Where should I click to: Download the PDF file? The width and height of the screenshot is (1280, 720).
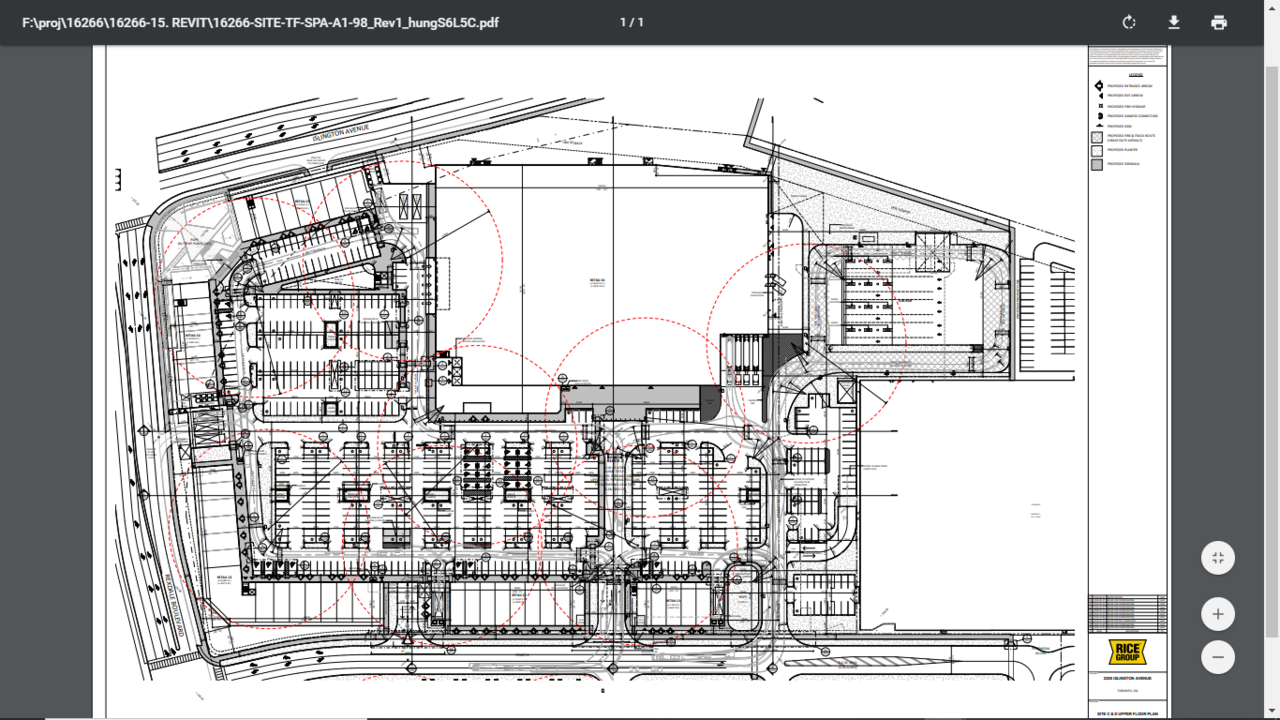pyautogui.click(x=1174, y=22)
